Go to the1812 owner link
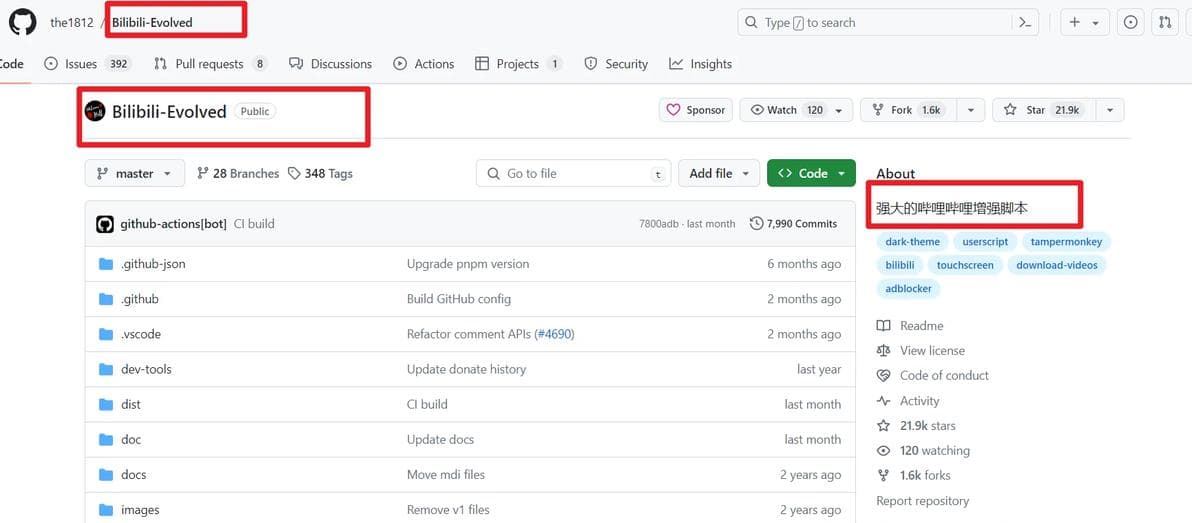This screenshot has height=523, width=1192. click(71, 23)
